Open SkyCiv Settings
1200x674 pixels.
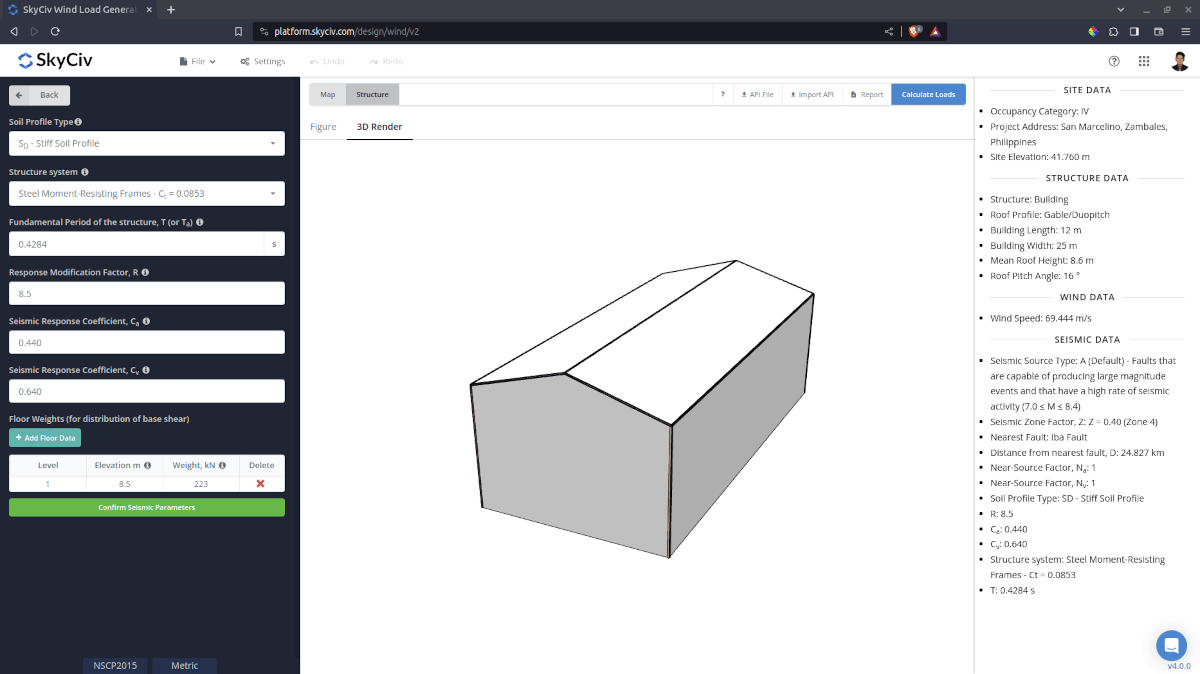point(262,60)
